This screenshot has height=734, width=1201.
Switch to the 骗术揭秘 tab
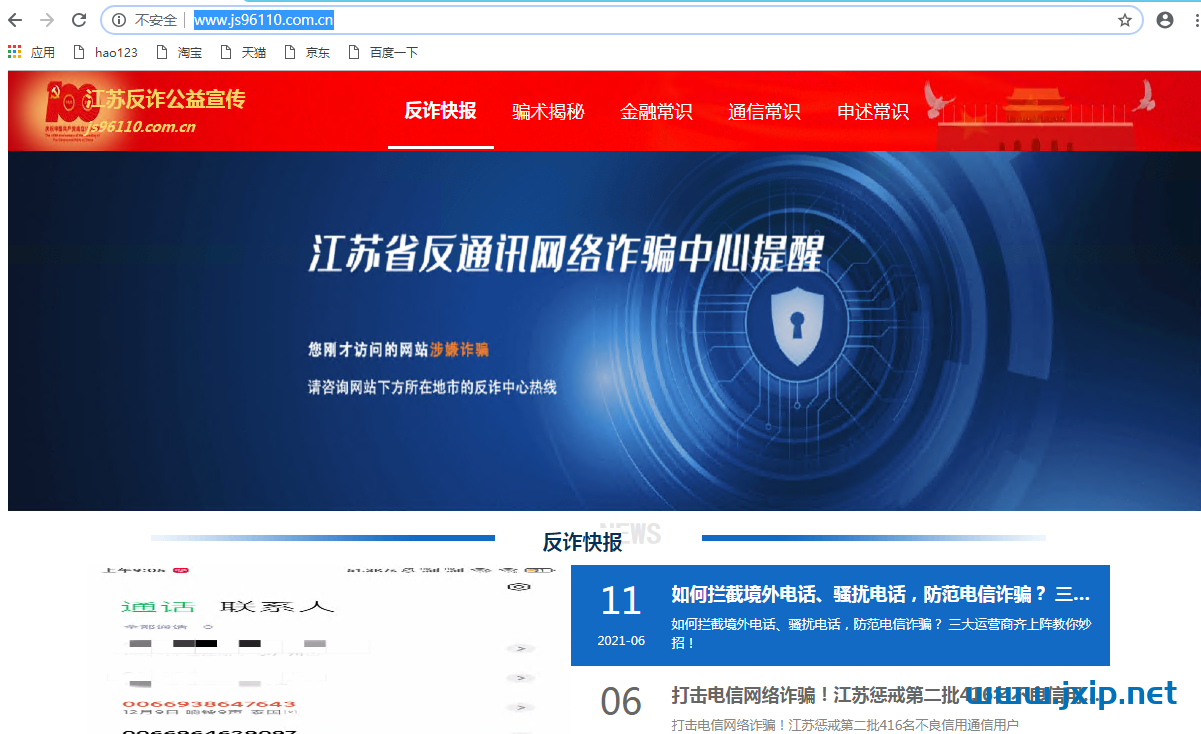click(x=548, y=112)
